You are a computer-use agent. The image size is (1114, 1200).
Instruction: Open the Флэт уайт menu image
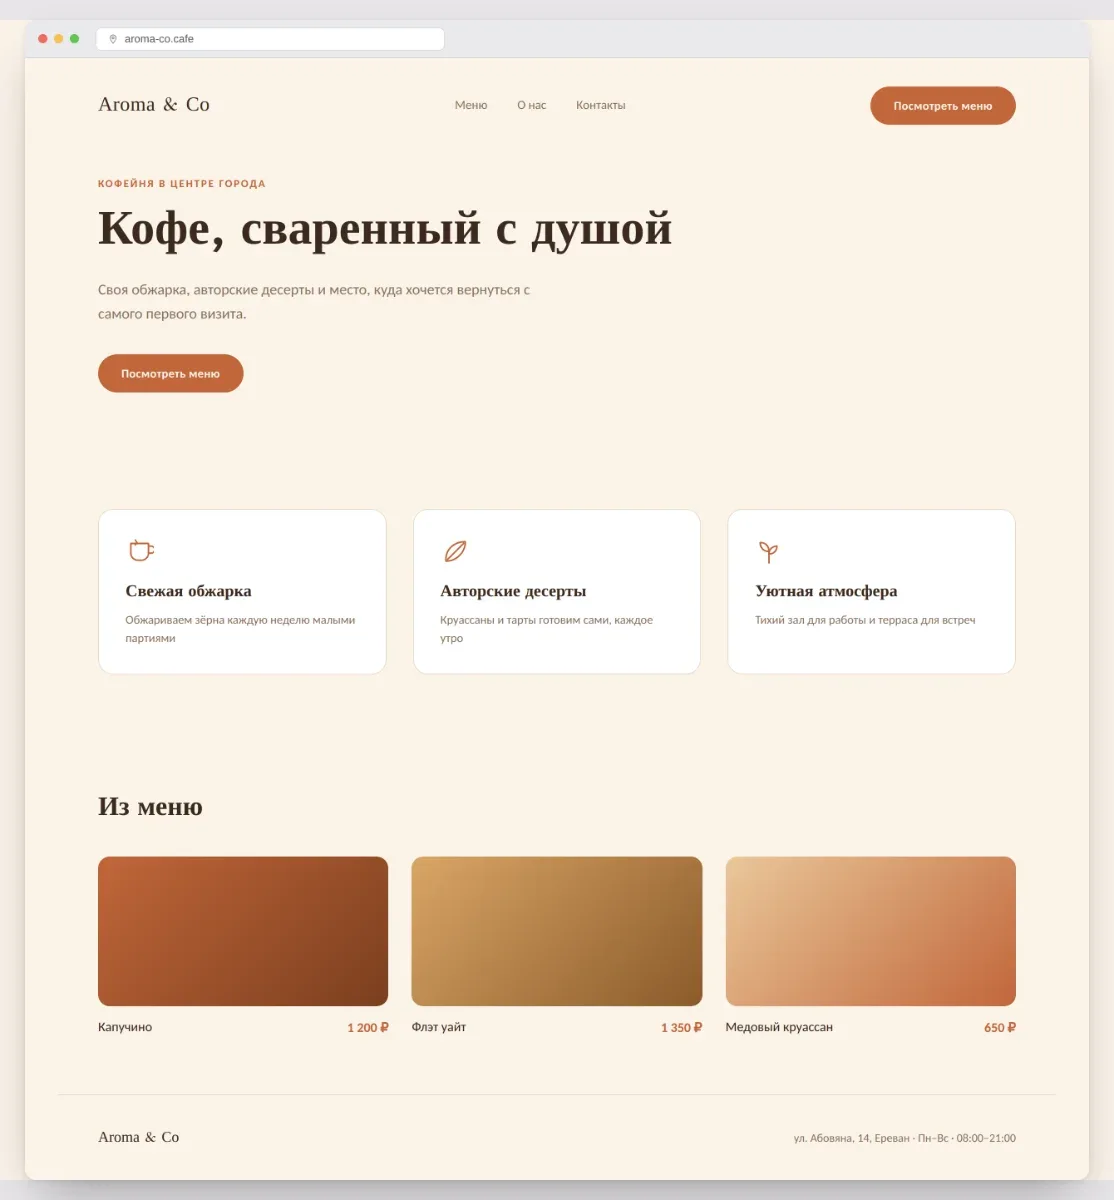coord(557,931)
